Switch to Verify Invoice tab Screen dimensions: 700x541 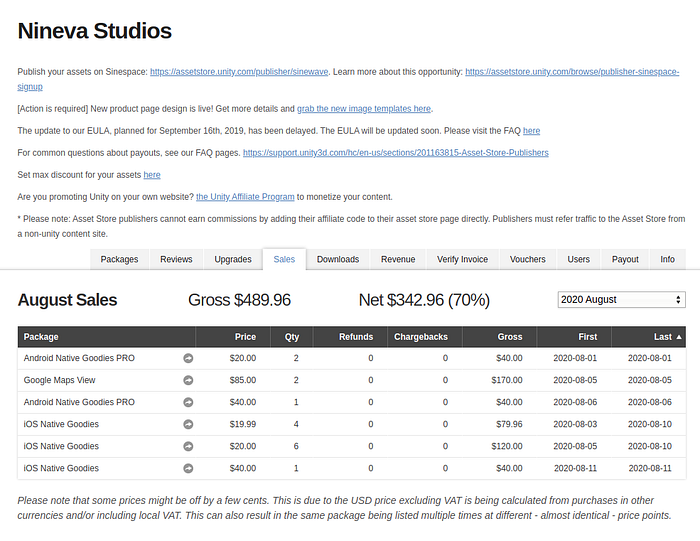462,259
